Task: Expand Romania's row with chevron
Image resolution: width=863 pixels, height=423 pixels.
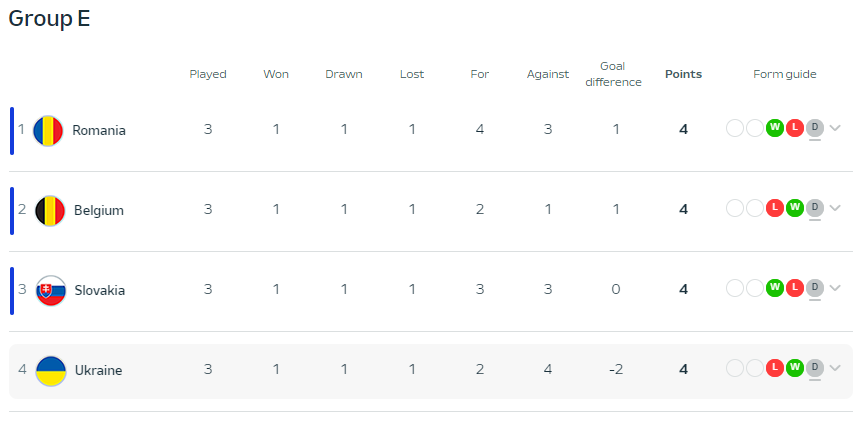Action: click(x=835, y=128)
